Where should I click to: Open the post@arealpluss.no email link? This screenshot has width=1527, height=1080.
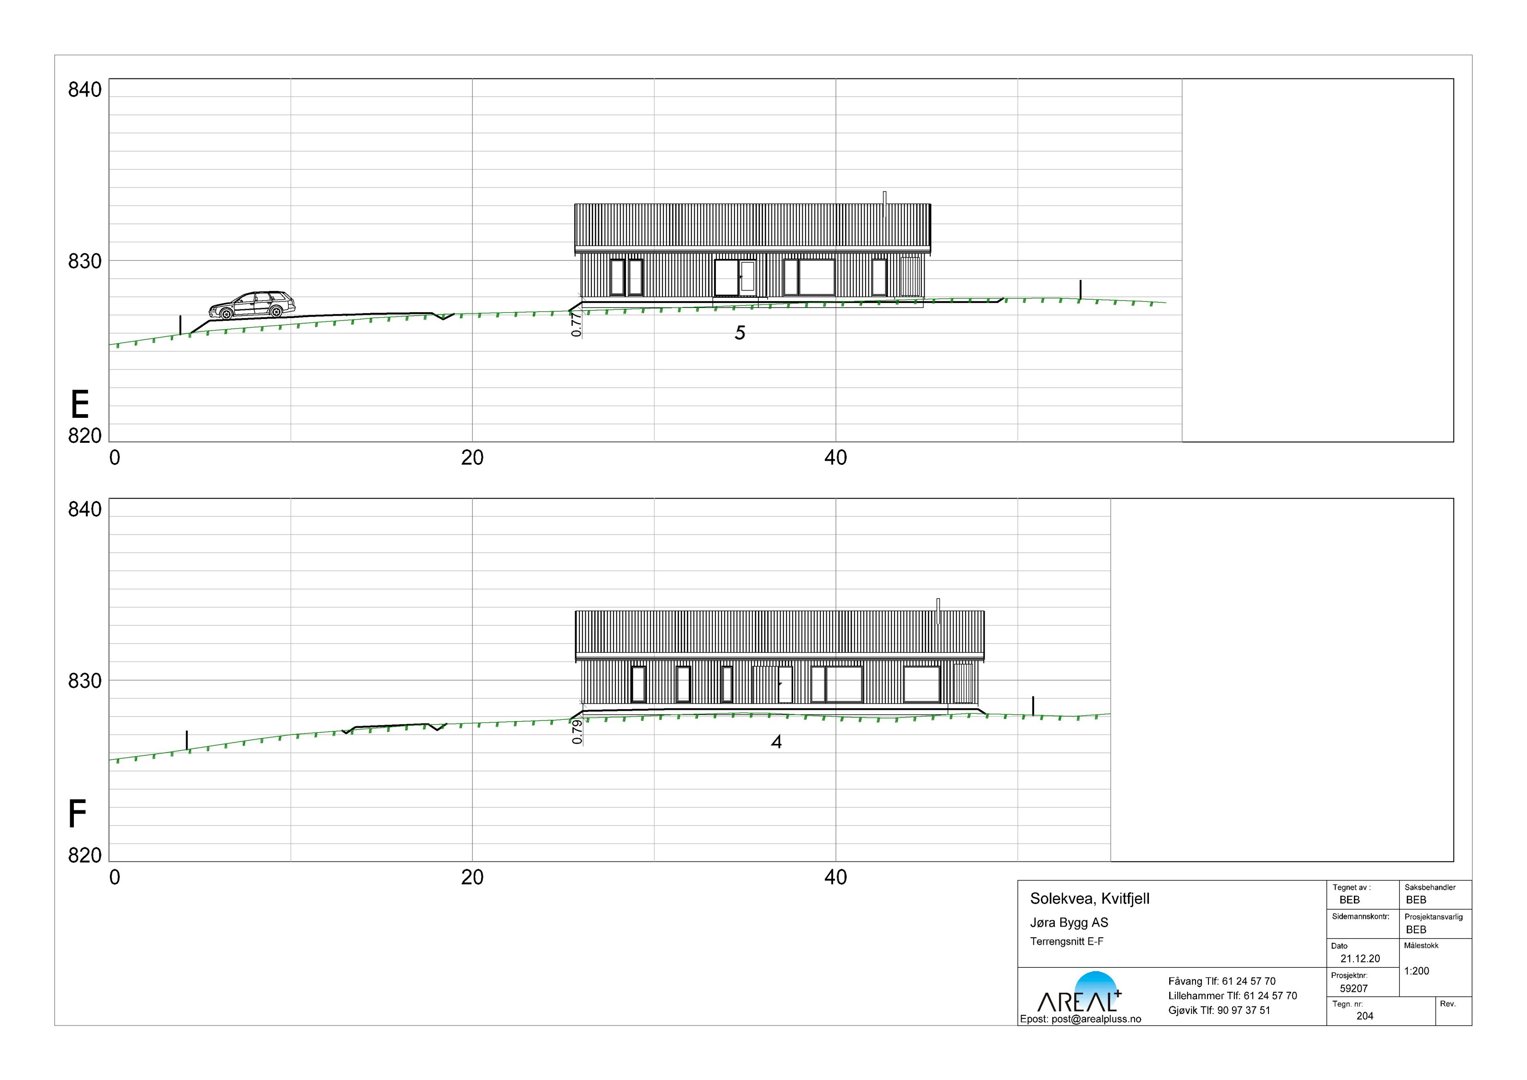[x=1080, y=1019]
